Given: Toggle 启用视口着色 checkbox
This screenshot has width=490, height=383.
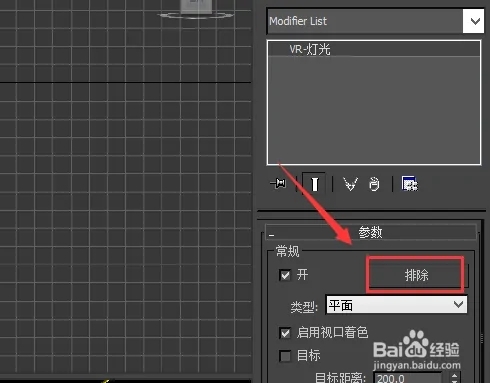Looking at the screenshot, I should 285,333.
